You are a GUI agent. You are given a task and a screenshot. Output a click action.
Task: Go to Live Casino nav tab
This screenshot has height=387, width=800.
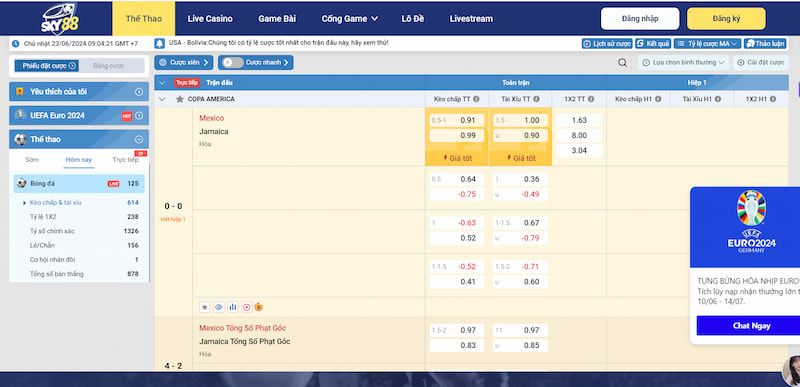[x=210, y=19]
